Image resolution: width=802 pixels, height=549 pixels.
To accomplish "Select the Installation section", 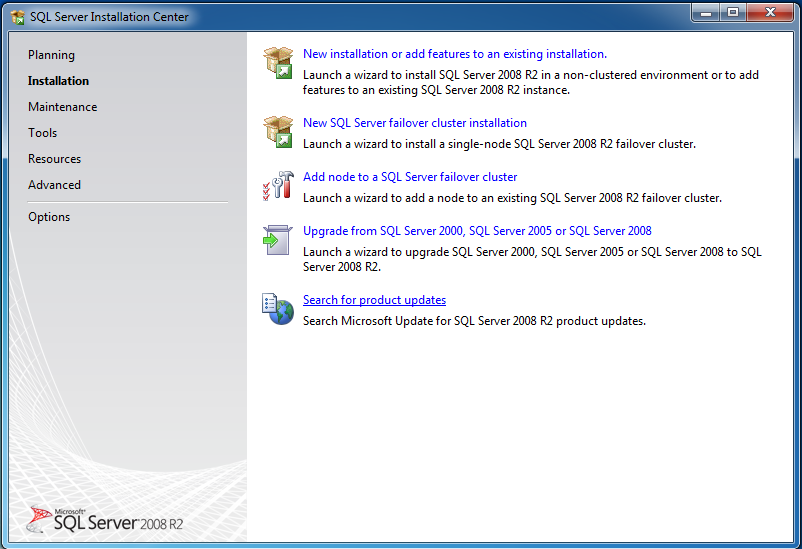I will 58,81.
